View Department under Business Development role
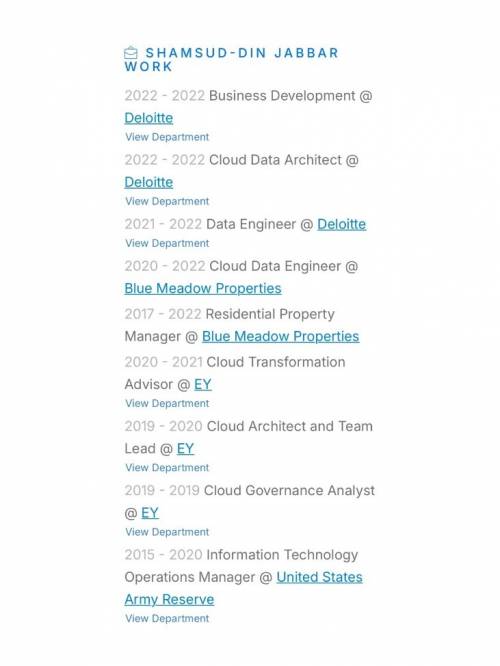The width and height of the screenshot is (500, 666). tap(167, 137)
